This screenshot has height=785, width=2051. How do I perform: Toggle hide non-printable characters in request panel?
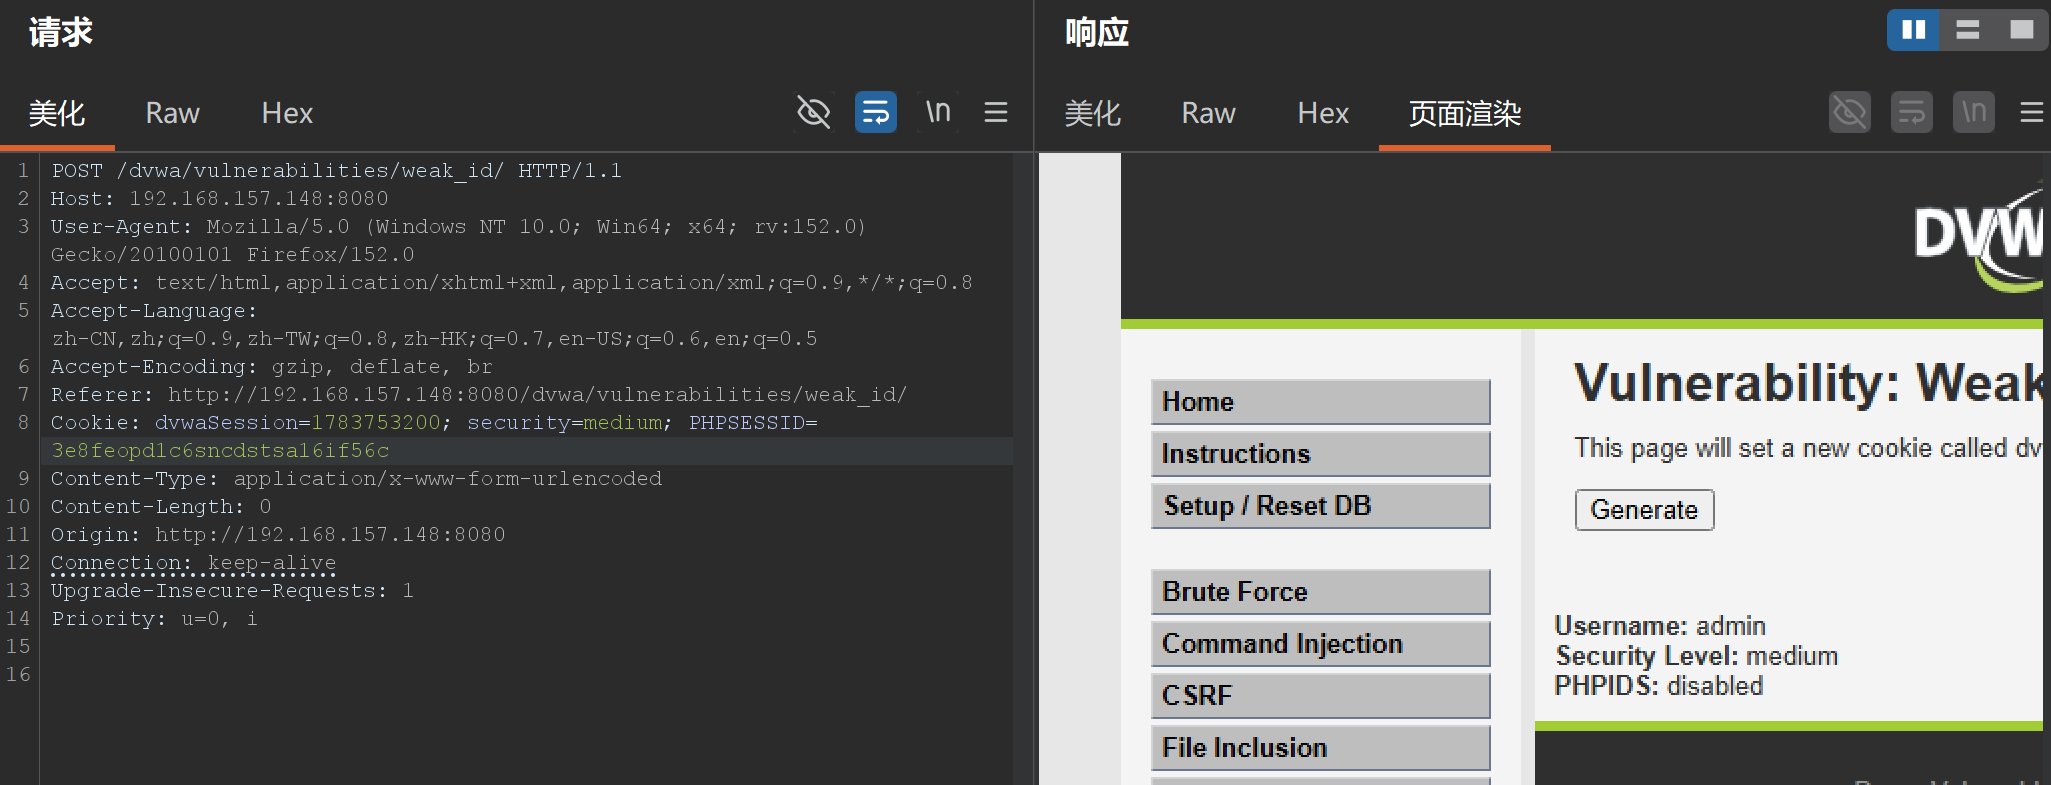coord(813,112)
